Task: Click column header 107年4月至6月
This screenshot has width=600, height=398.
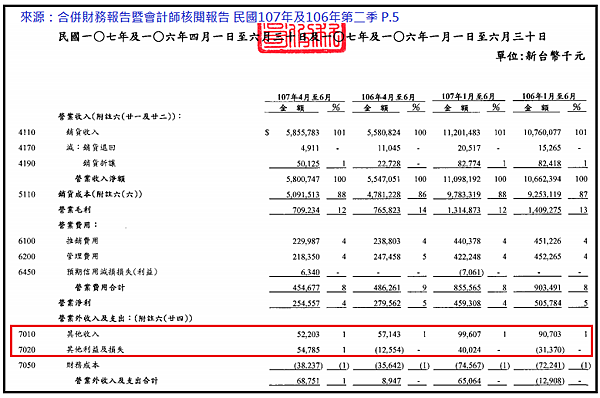Action: click(x=304, y=97)
